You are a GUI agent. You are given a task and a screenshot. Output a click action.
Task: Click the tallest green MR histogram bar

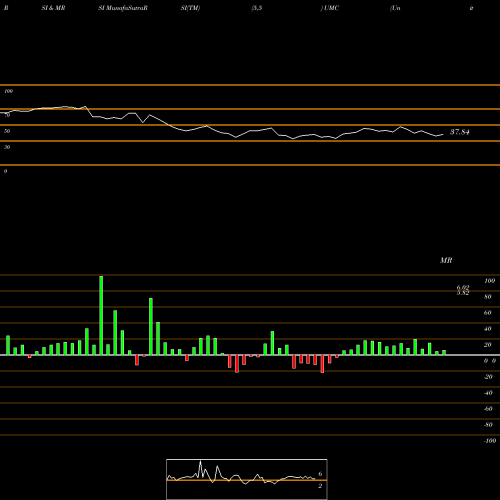click(101, 315)
